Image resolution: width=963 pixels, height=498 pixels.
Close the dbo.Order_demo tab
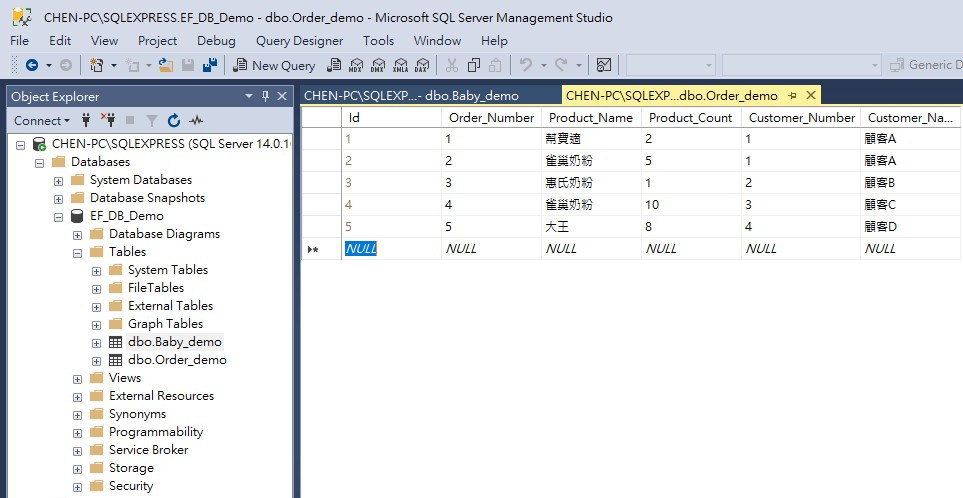811,95
